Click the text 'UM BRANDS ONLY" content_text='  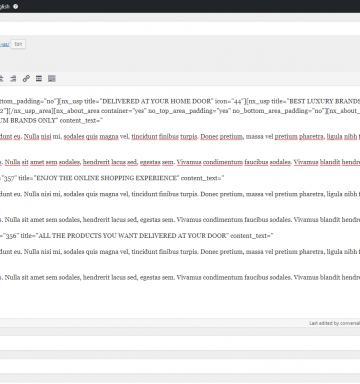(52, 121)
